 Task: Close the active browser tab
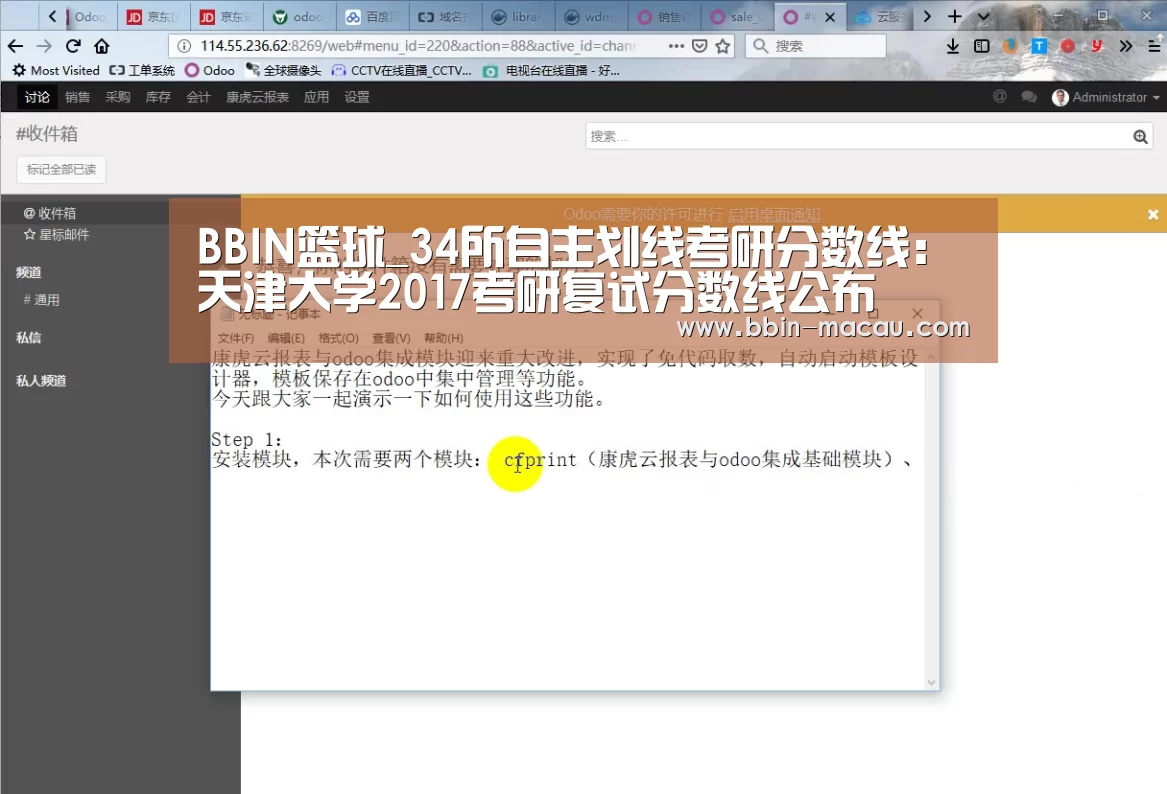click(830, 16)
